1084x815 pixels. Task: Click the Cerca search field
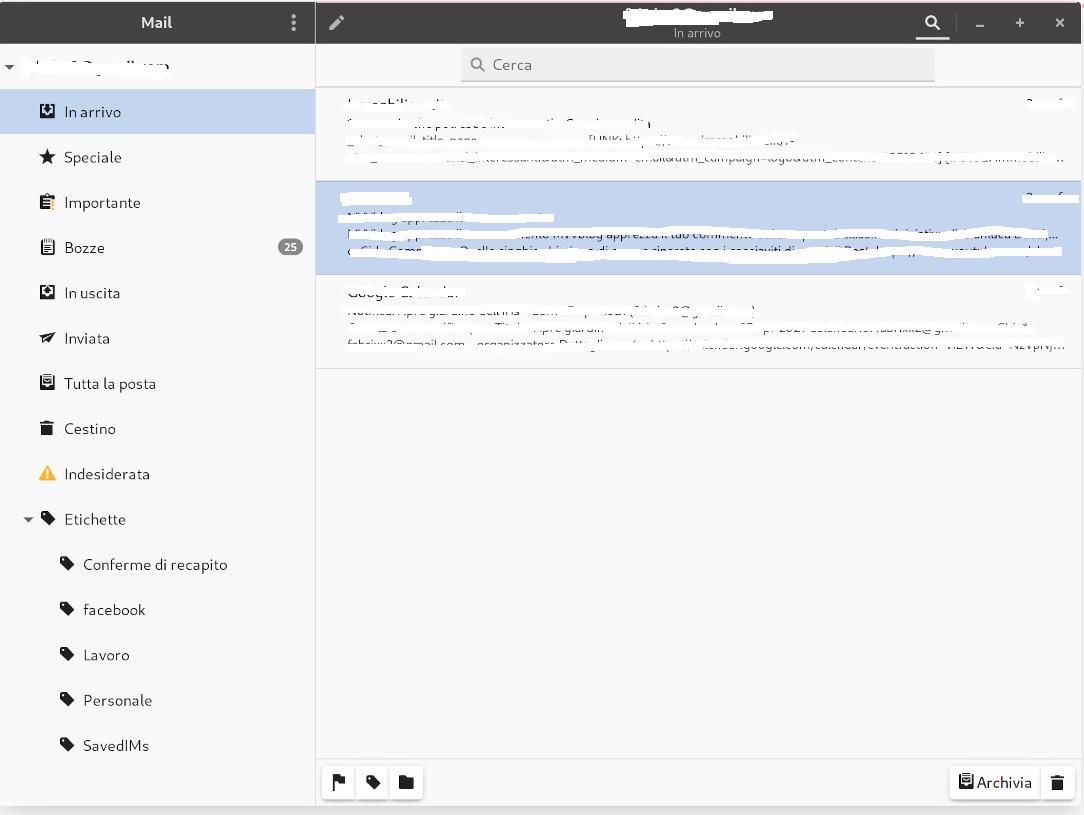pos(697,65)
